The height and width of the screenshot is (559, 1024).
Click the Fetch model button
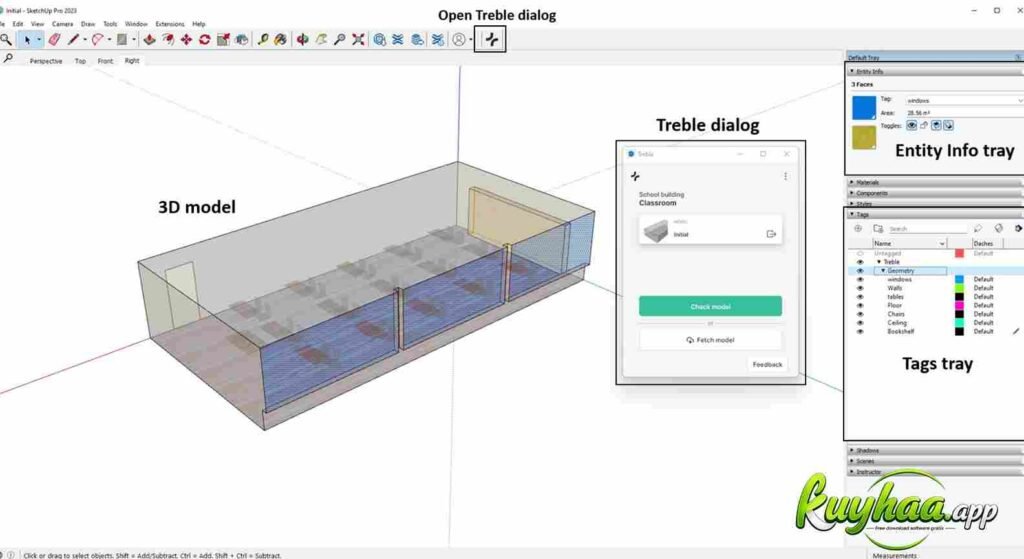click(711, 340)
